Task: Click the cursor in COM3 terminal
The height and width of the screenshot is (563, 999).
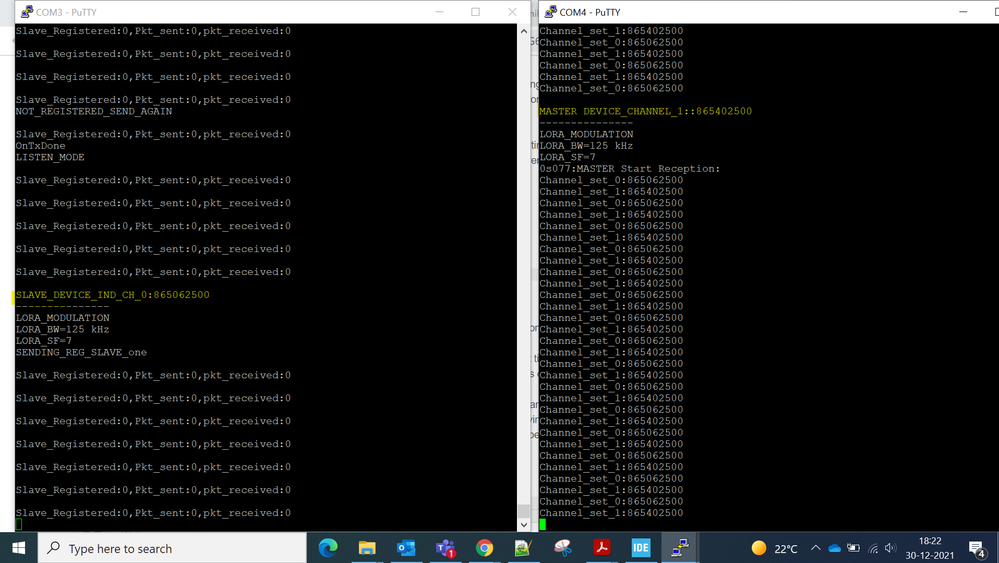Action: pyautogui.click(x=19, y=524)
